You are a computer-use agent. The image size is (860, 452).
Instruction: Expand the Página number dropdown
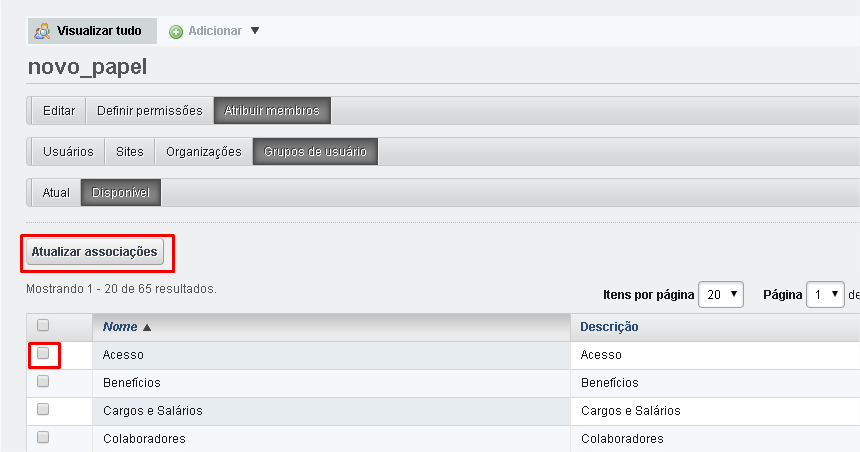(x=825, y=294)
